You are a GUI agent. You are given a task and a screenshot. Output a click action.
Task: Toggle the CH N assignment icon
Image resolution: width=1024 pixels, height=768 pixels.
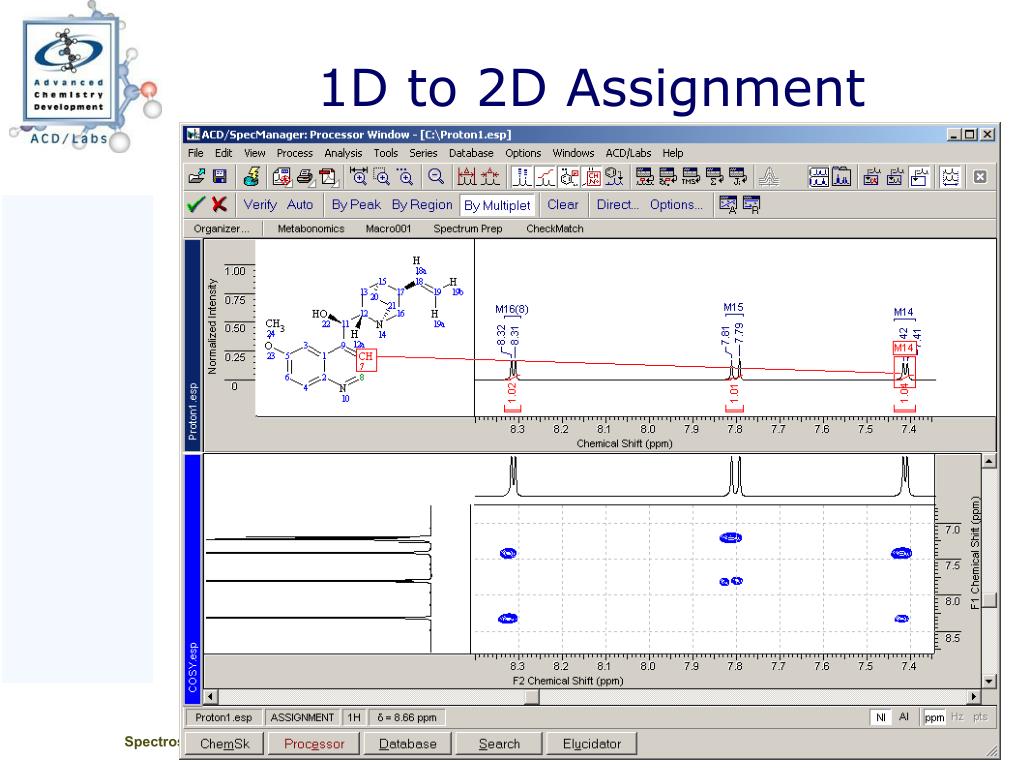click(x=592, y=176)
